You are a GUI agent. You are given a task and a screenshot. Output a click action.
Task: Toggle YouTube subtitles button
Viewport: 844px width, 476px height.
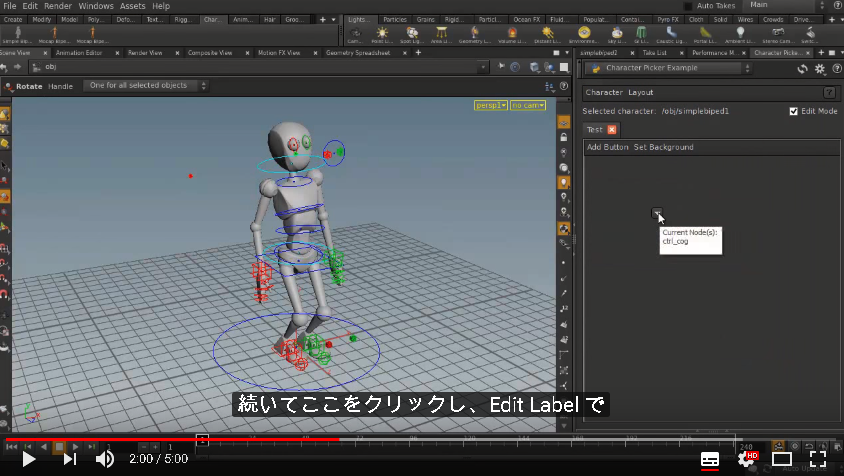coord(709,459)
